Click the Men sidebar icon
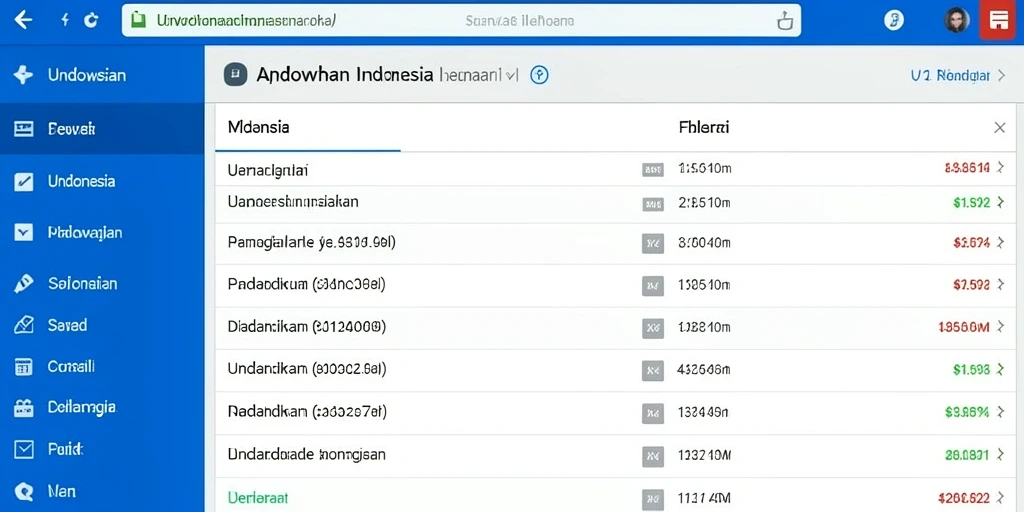 pos(24,491)
